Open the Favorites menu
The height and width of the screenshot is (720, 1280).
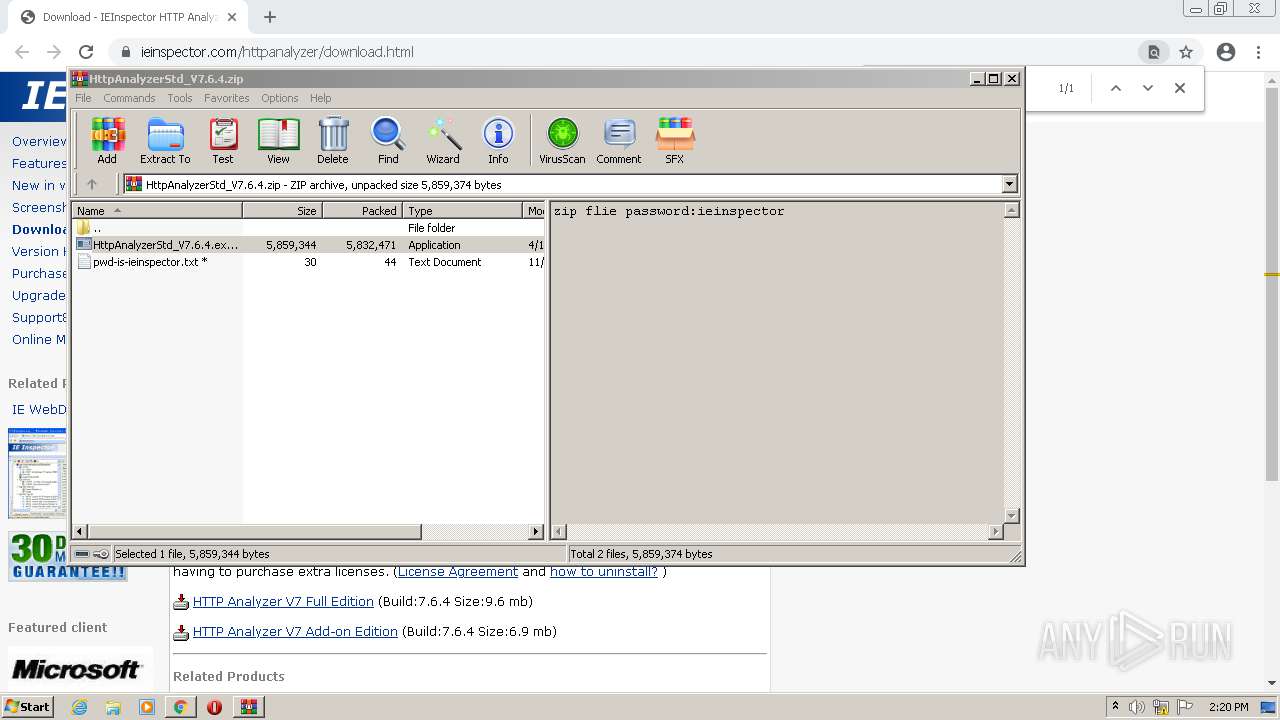tap(227, 98)
